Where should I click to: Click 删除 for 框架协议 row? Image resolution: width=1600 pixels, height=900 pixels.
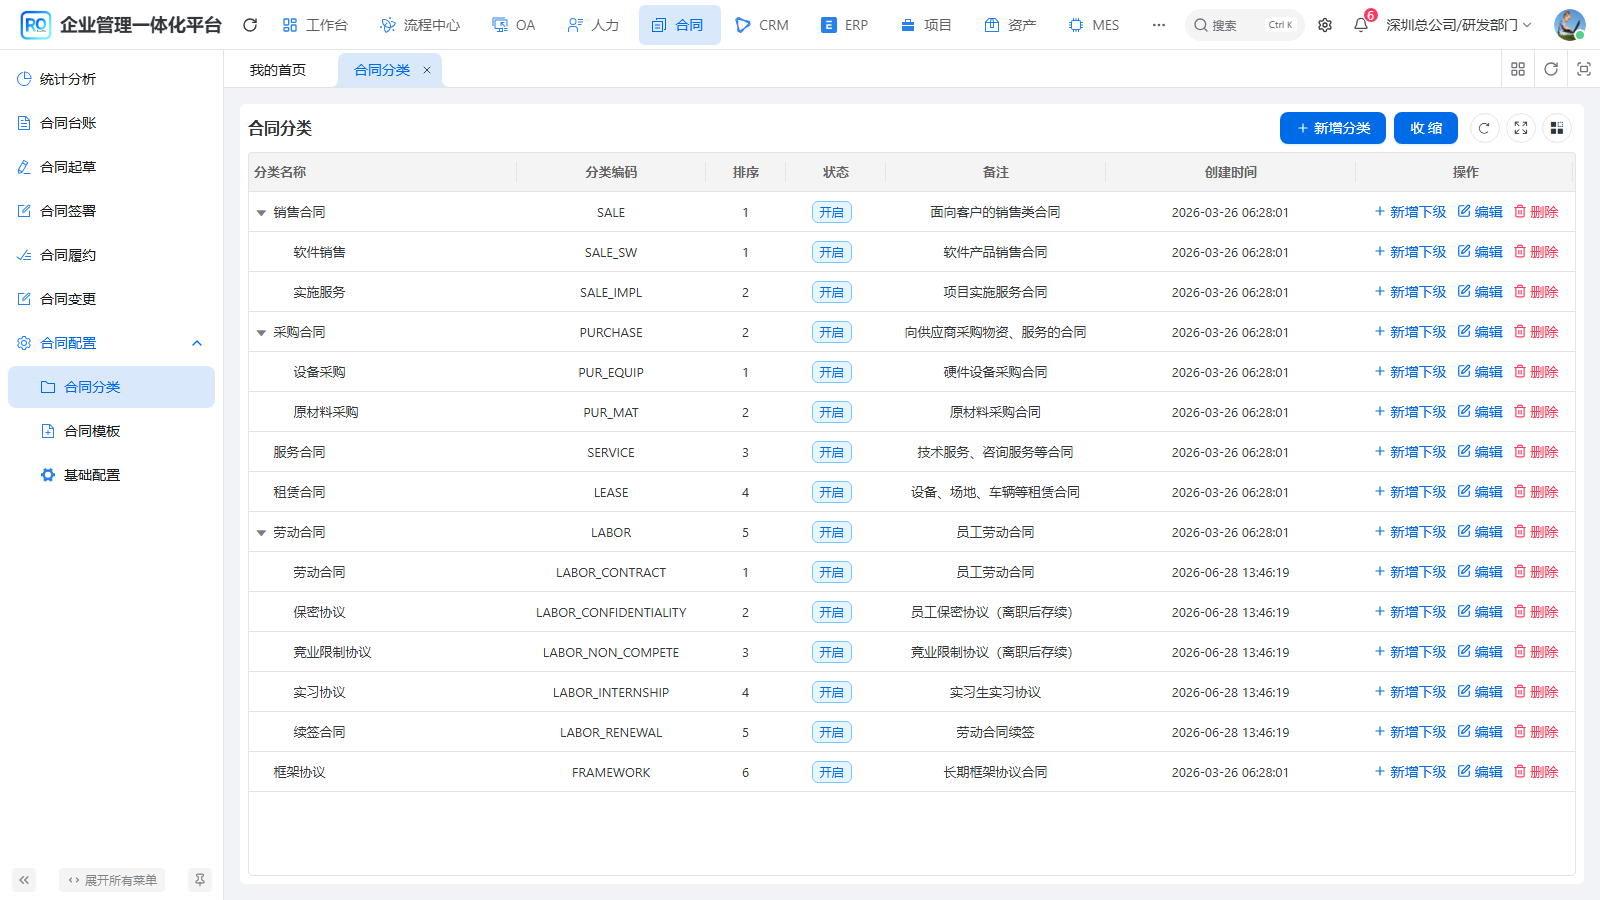(1536, 772)
